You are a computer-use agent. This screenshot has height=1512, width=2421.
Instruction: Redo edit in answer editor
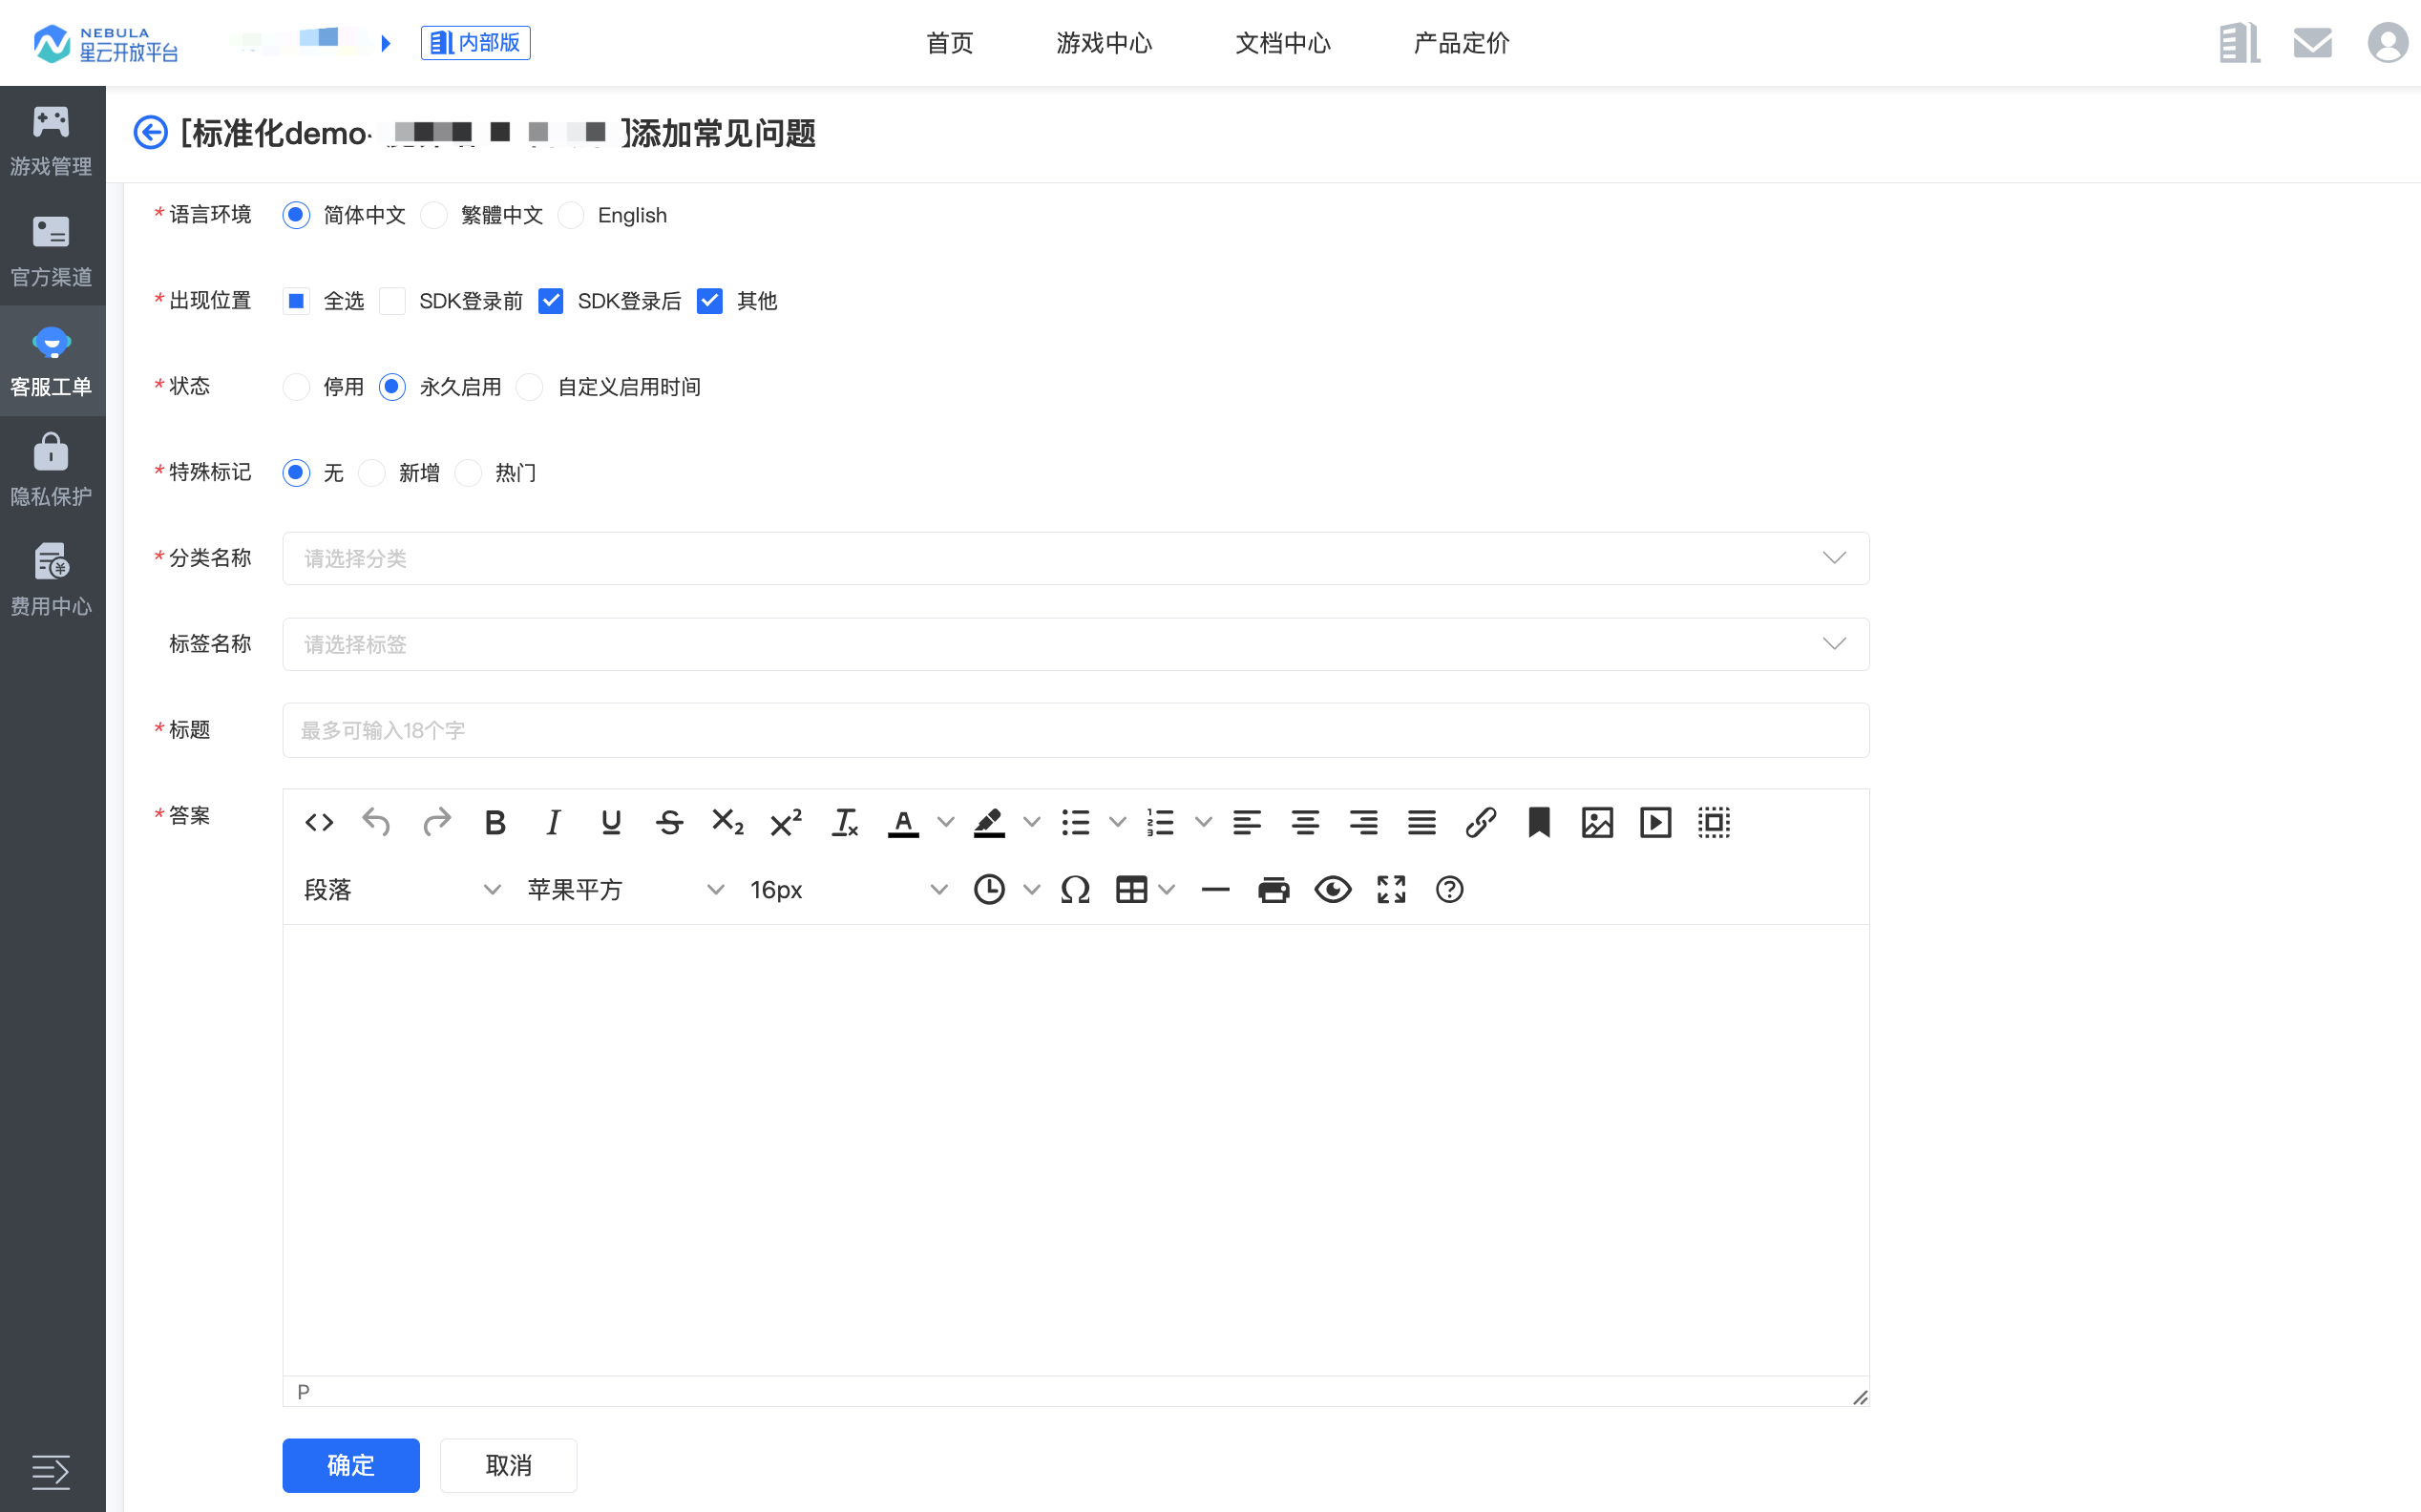436,822
